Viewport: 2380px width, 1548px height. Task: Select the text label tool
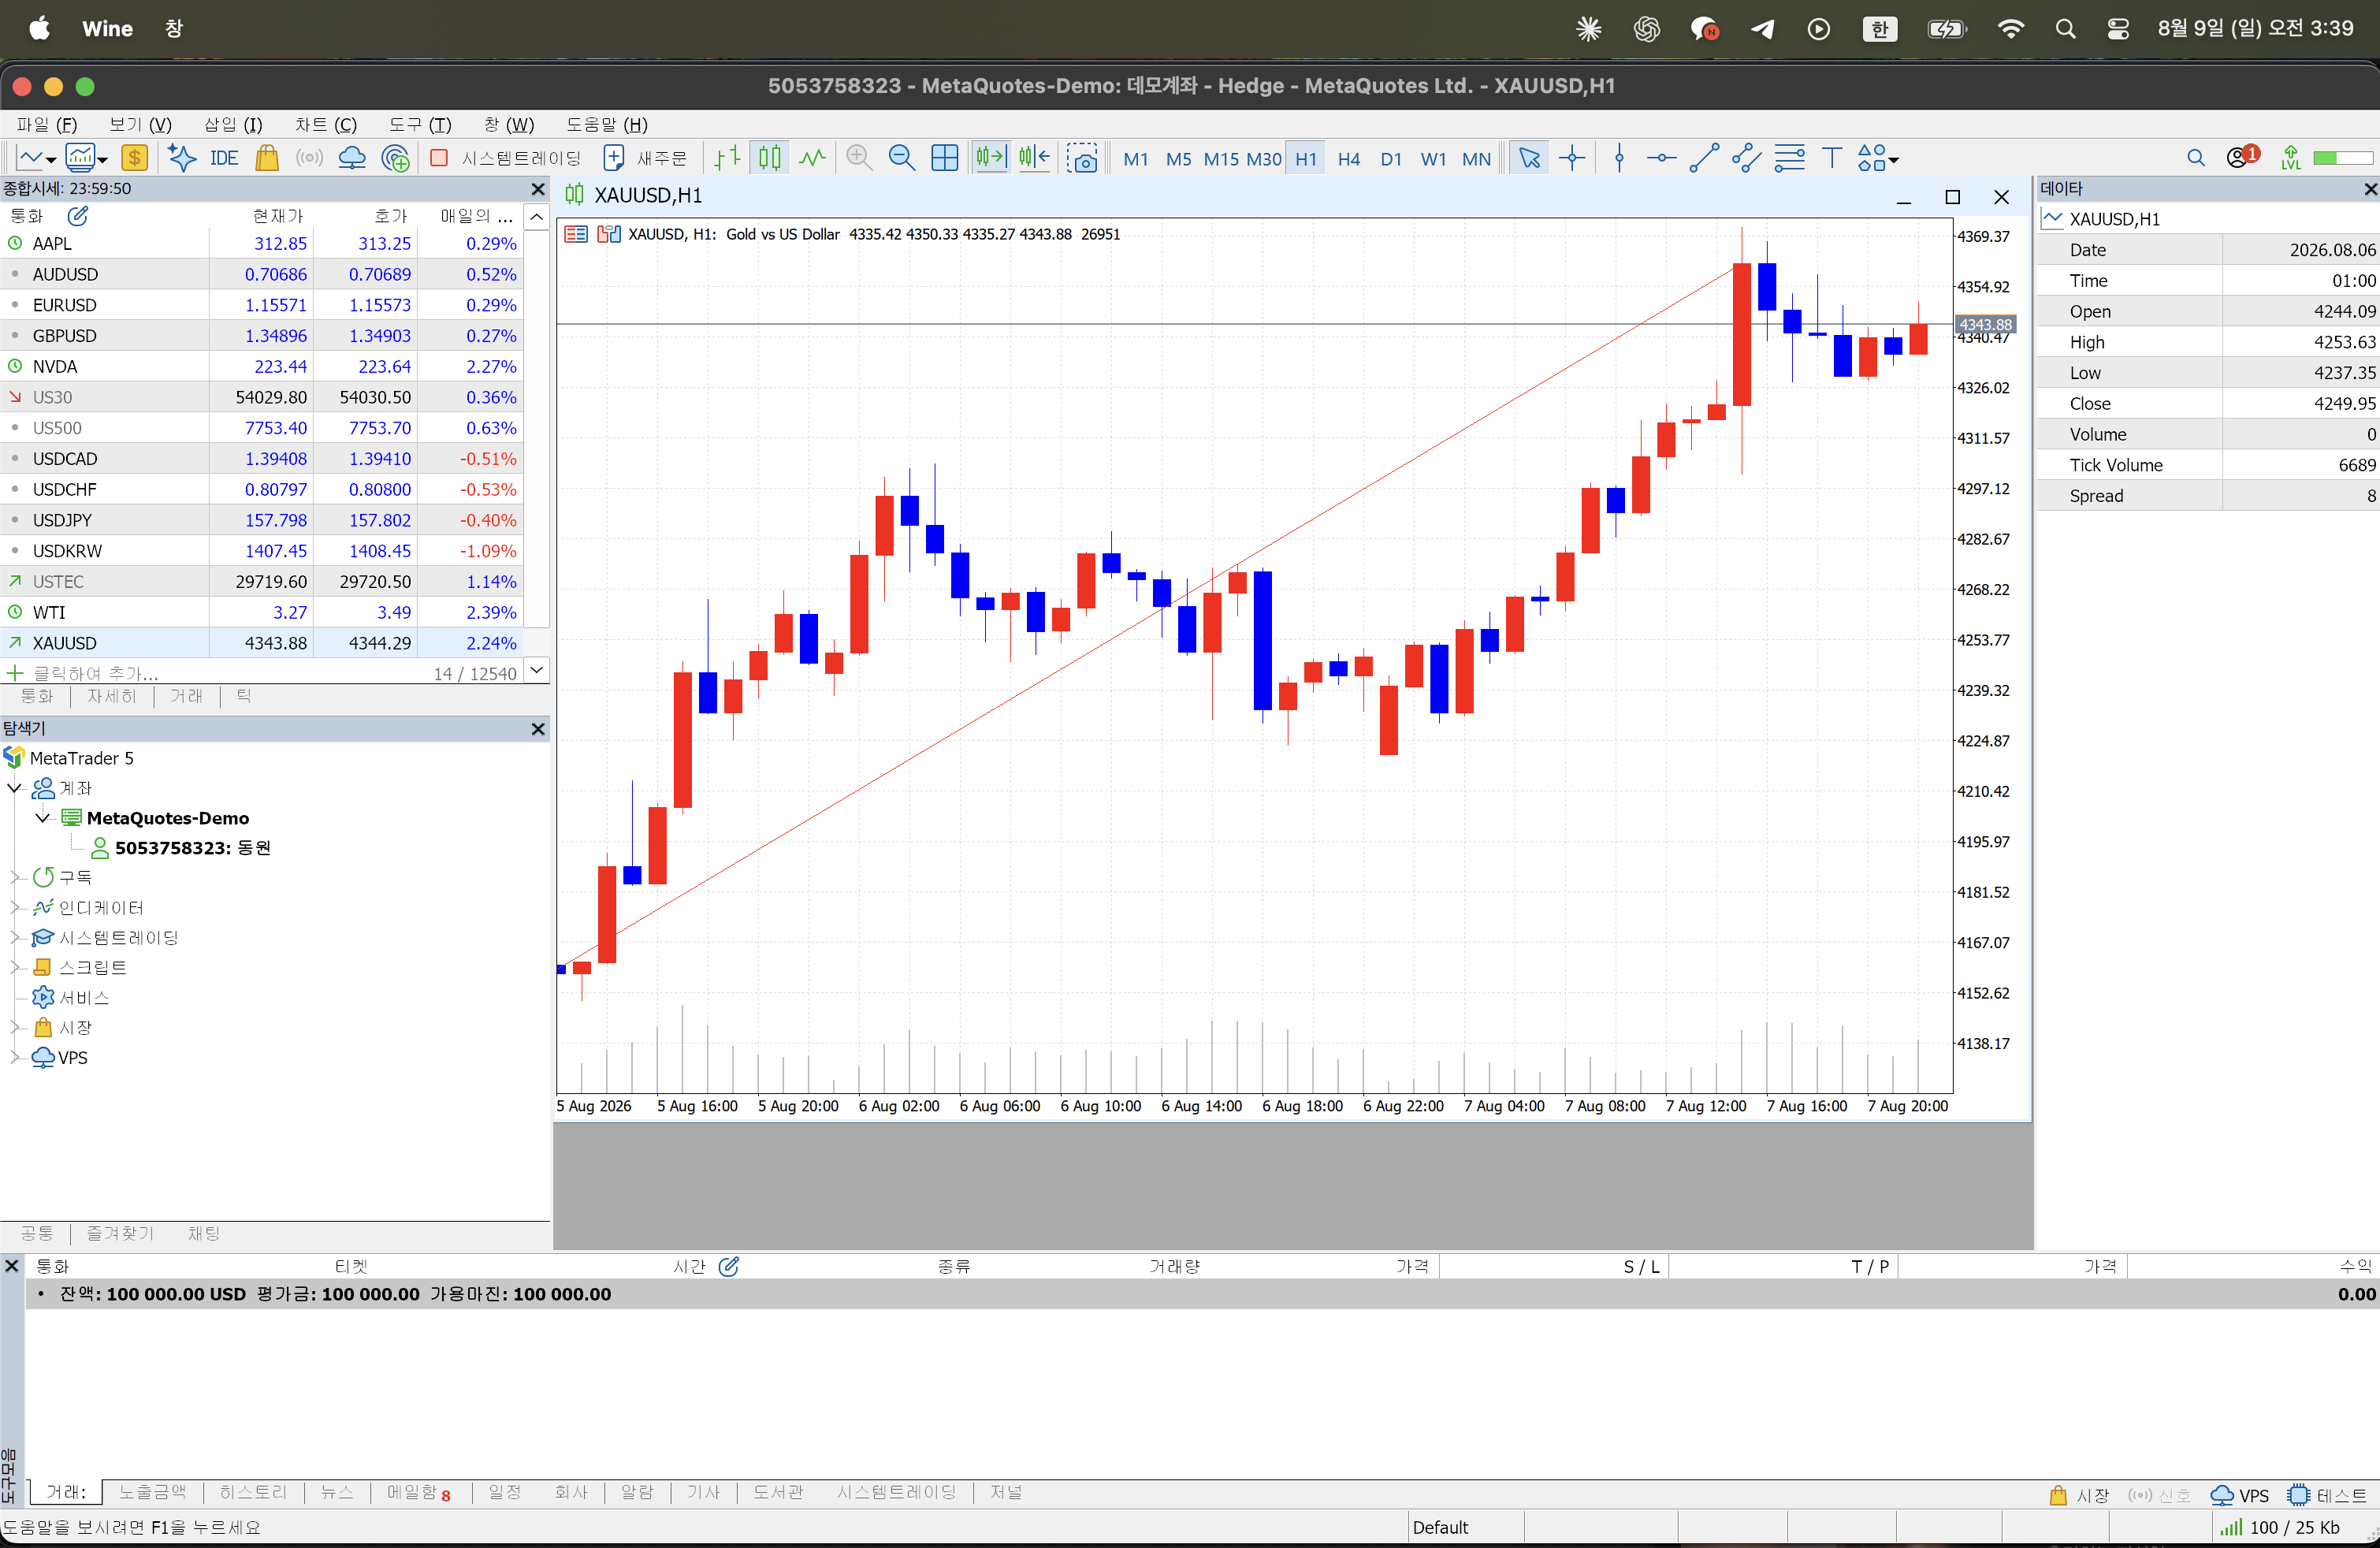[x=1831, y=158]
